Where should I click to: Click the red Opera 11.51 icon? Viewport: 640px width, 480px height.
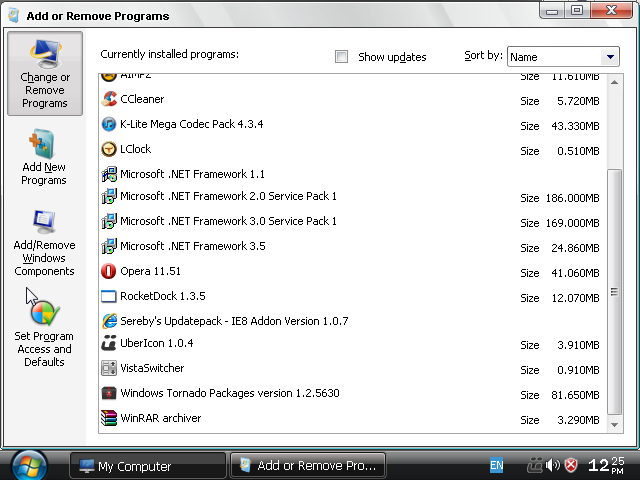(x=109, y=271)
